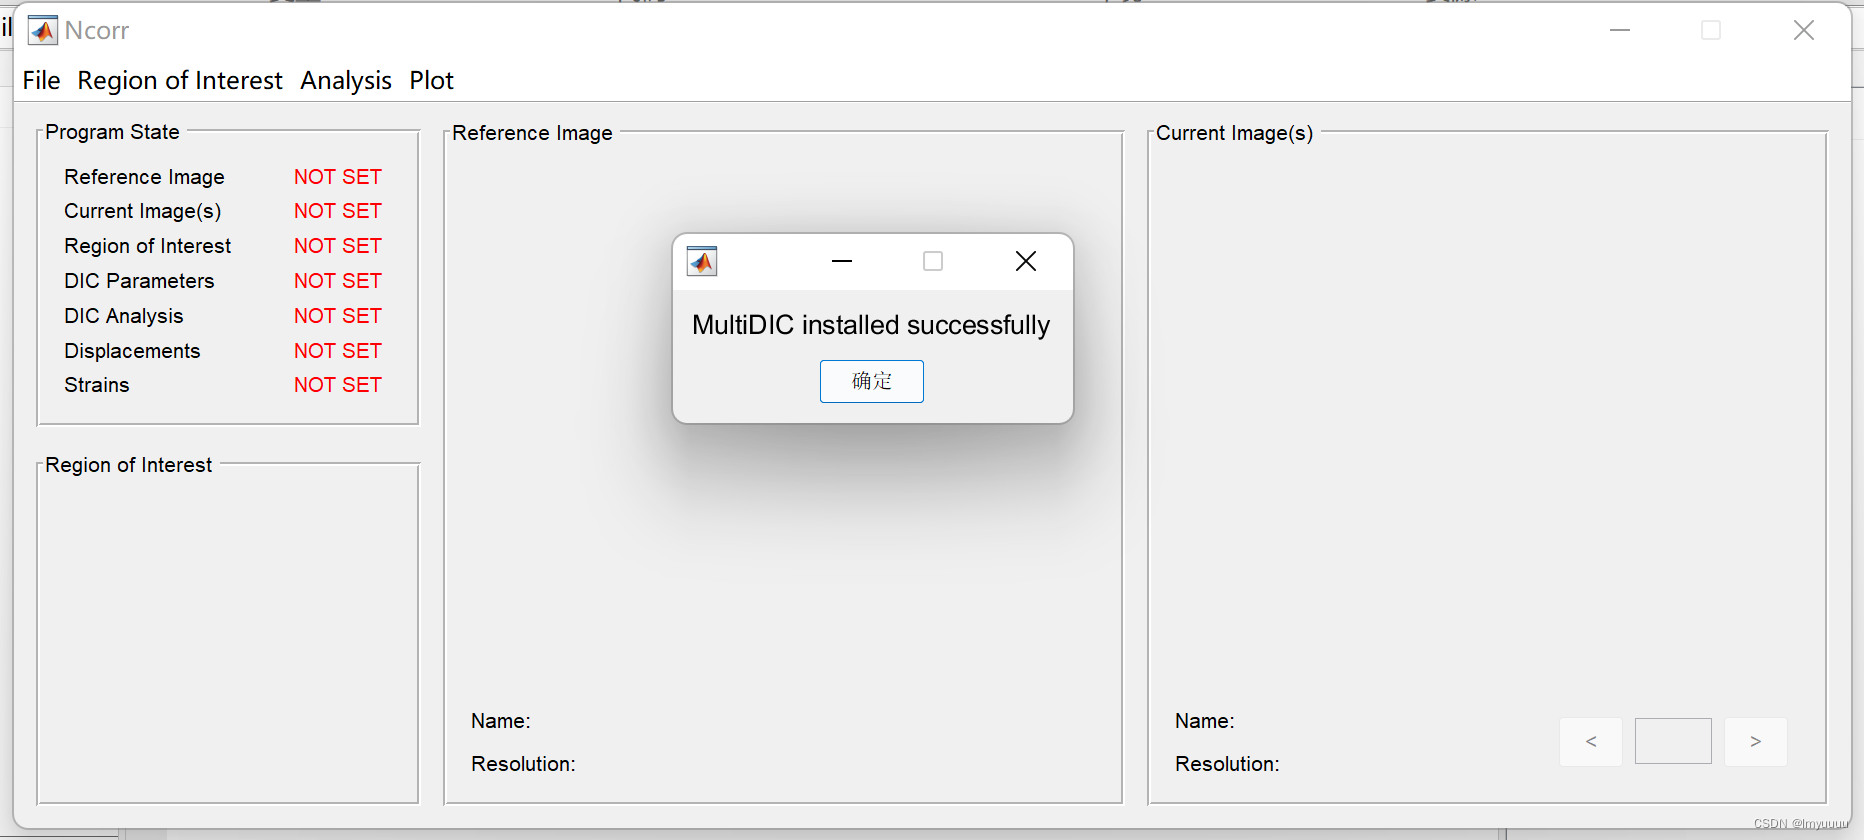Click the NOT SET label beside DIC Parameters
The image size is (1864, 840).
337,281
